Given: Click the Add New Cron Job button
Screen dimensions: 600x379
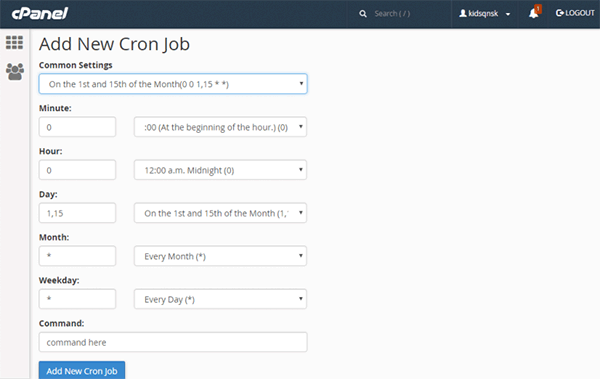Looking at the screenshot, I should (x=82, y=371).
